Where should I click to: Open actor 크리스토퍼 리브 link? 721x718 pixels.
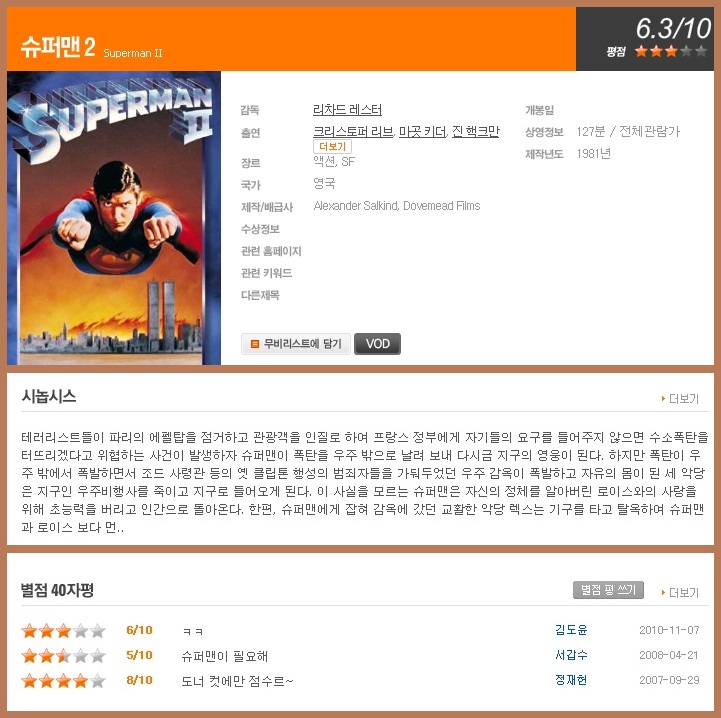[353, 132]
